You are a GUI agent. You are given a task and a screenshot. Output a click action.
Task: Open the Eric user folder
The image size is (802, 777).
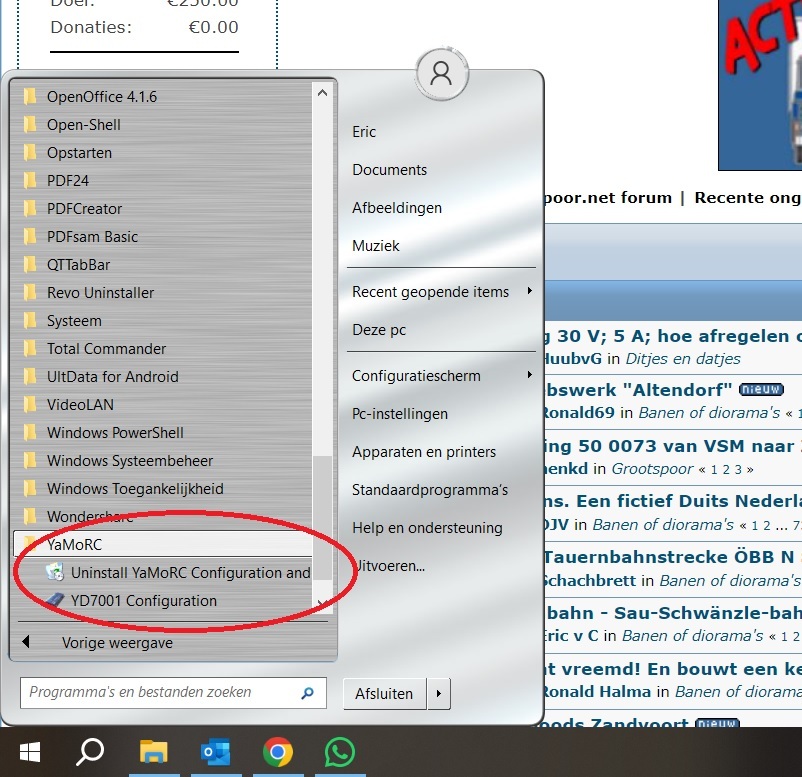[364, 132]
